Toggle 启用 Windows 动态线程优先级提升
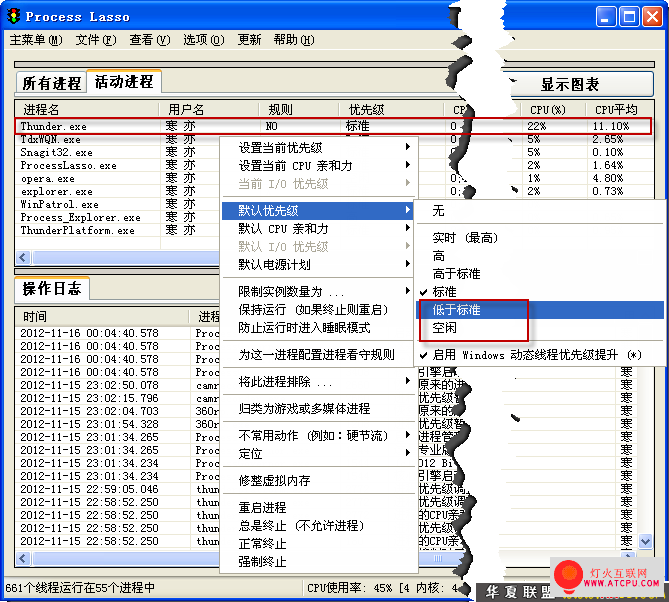This screenshot has height=602, width=669. click(x=540, y=355)
